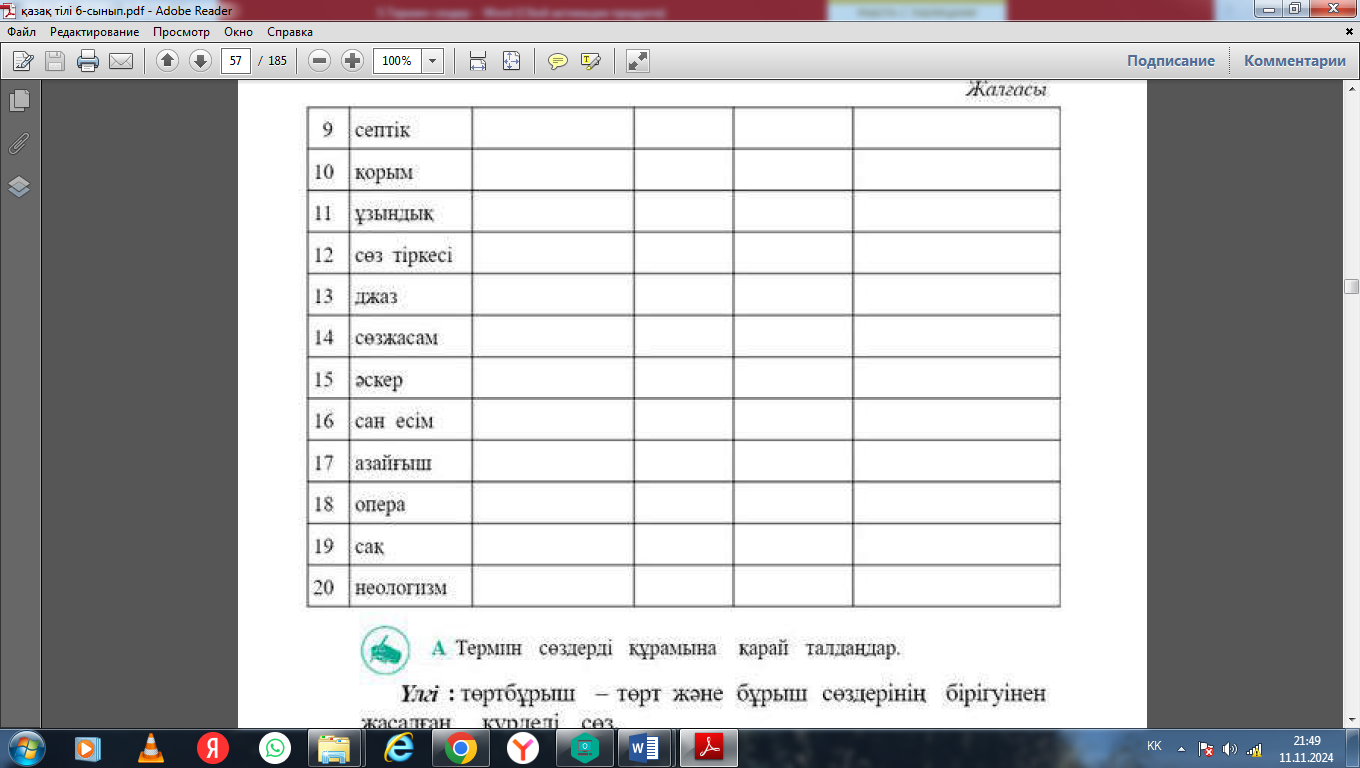
Task: Open the zoom level dropdown arrow
Action: point(432,61)
